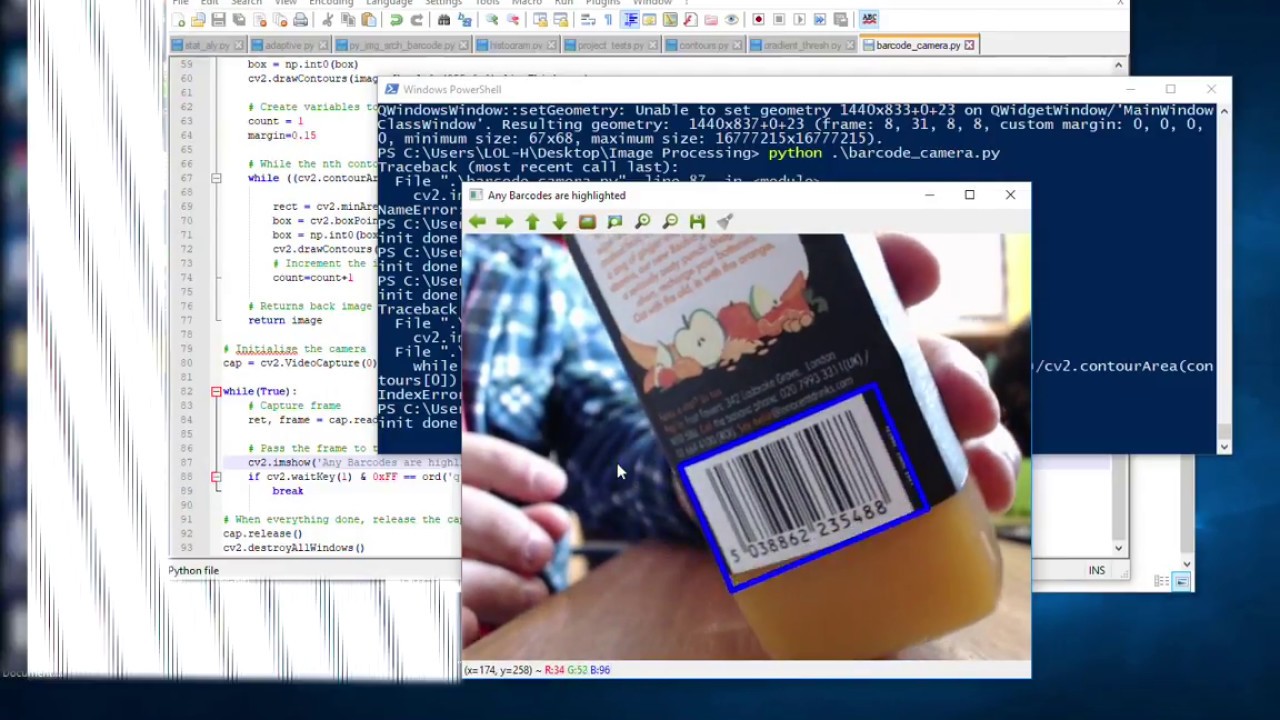The width and height of the screenshot is (1280, 720).
Task: Collapse the if block fold at line 88
Action: point(216,477)
